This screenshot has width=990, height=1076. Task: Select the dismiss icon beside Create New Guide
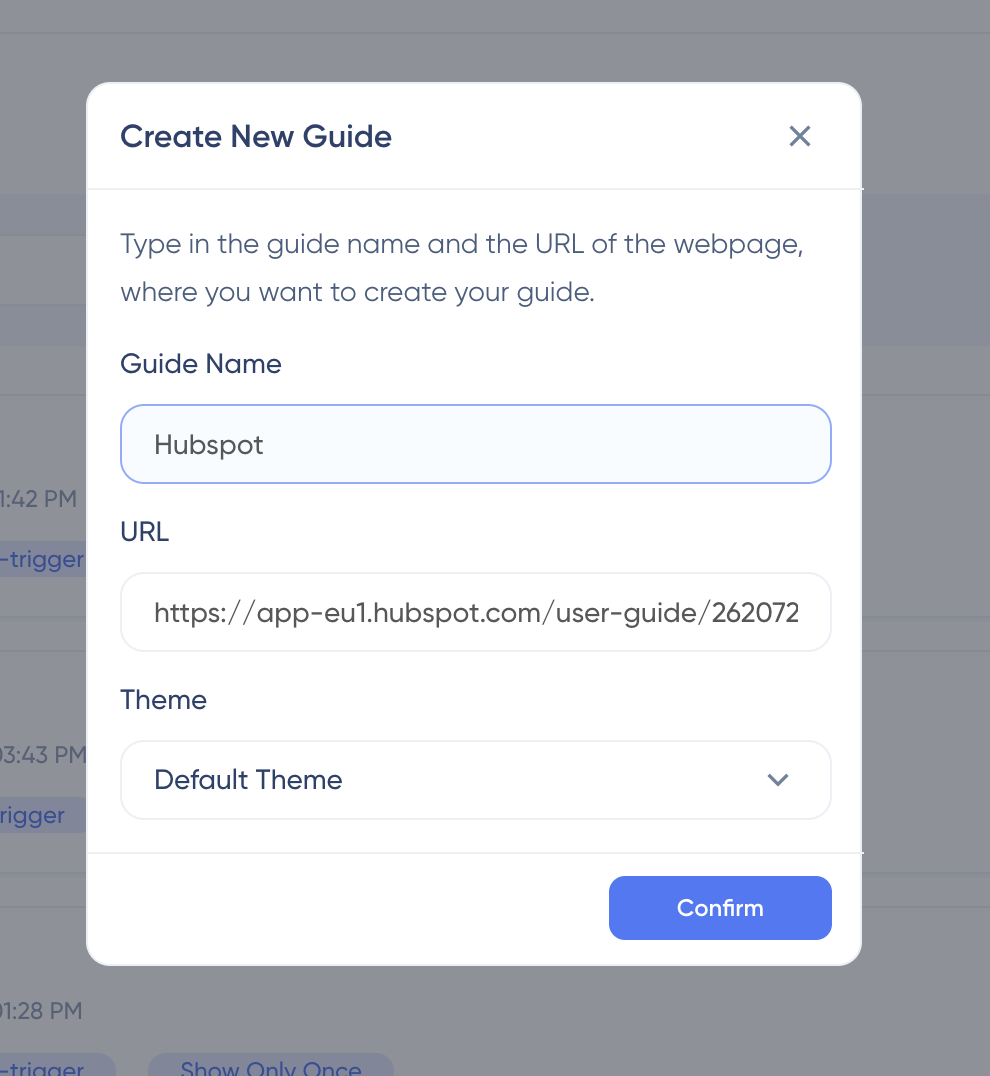(x=799, y=136)
